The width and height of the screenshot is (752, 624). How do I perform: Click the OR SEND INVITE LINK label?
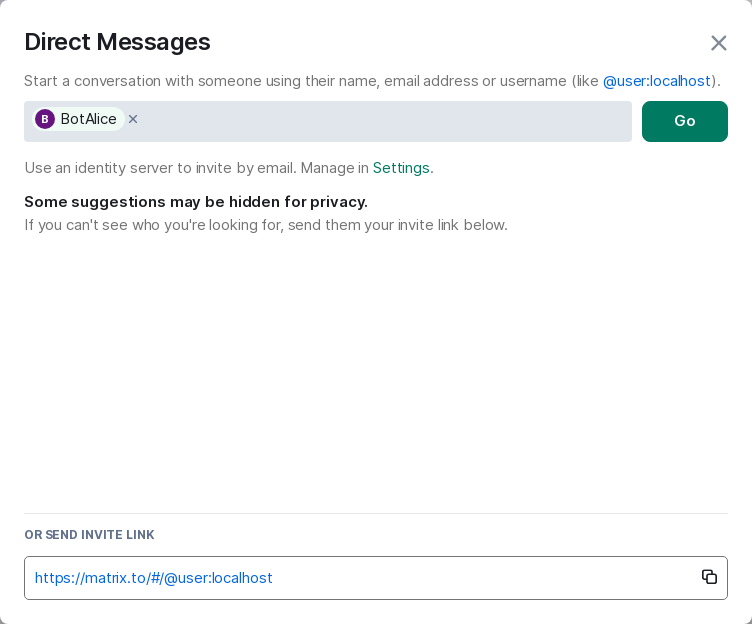[x=89, y=535]
